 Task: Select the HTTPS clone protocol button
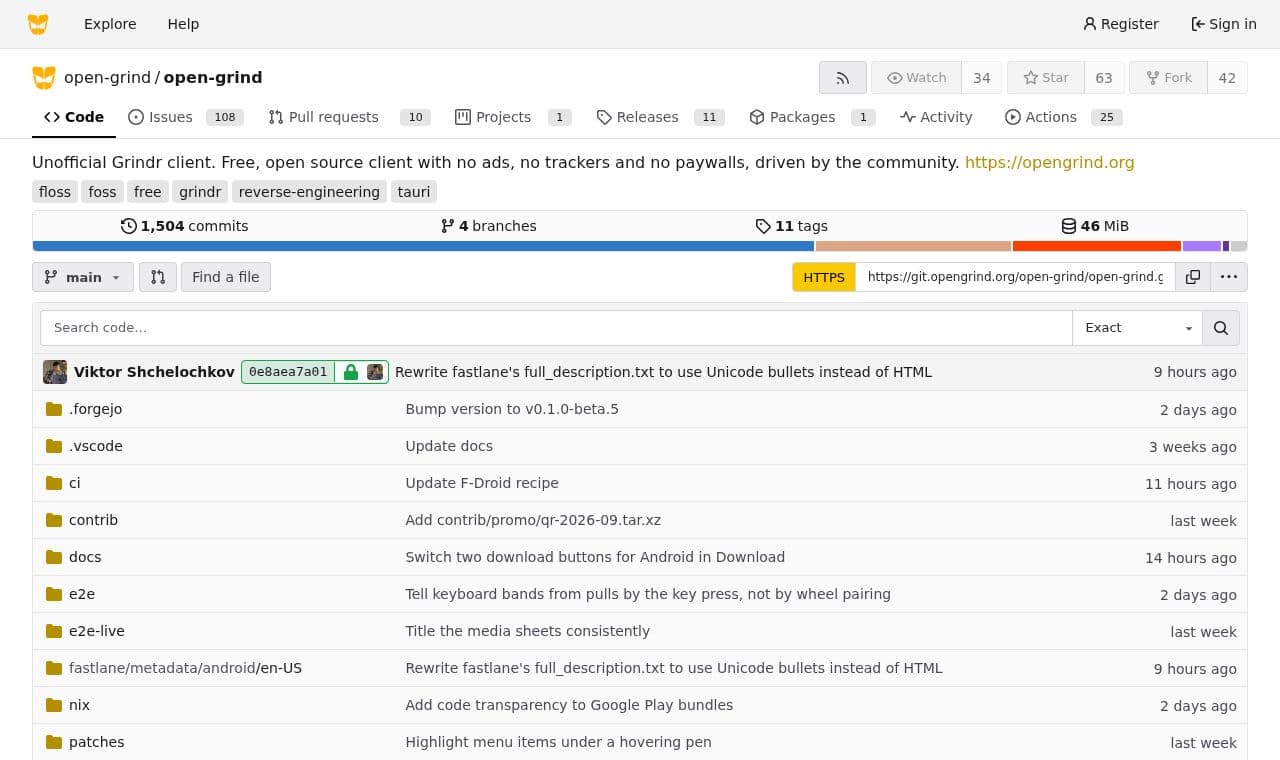[x=824, y=277]
